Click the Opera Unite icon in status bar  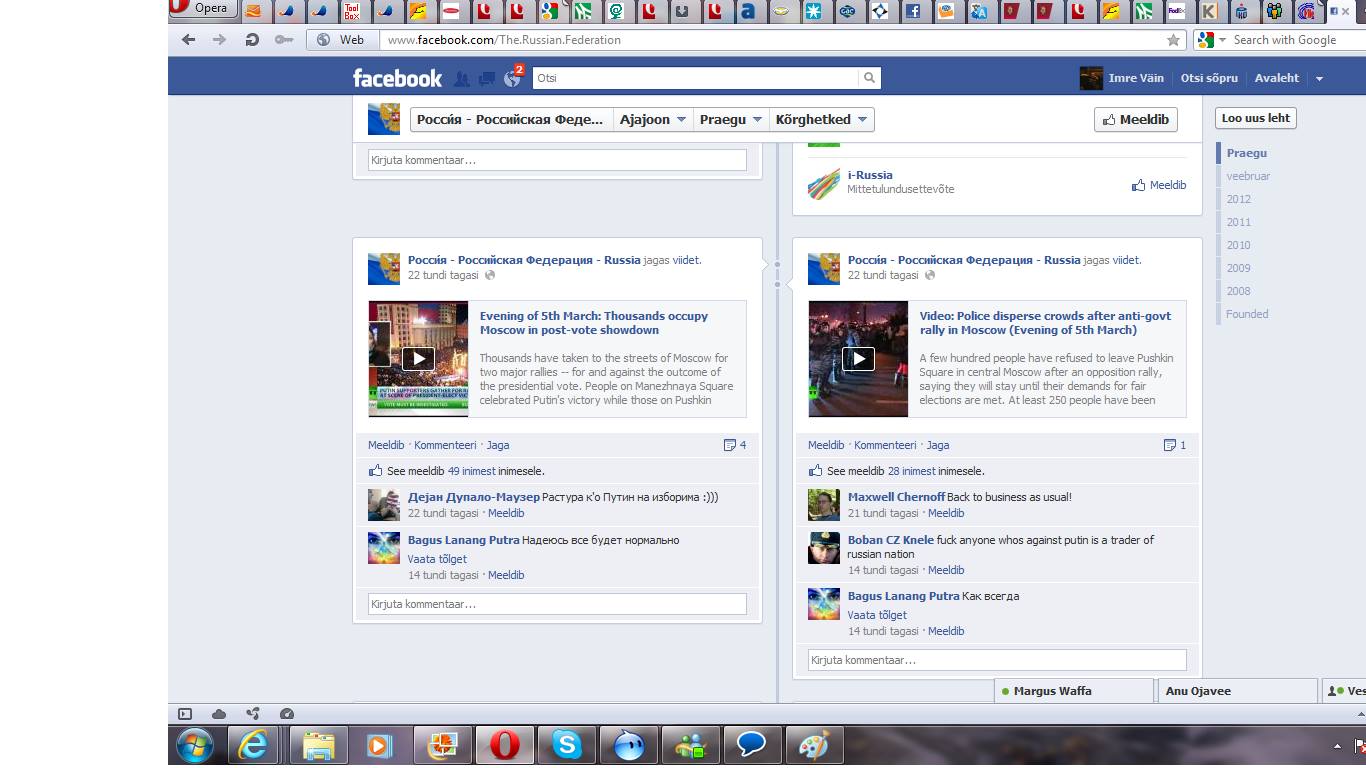pos(253,714)
